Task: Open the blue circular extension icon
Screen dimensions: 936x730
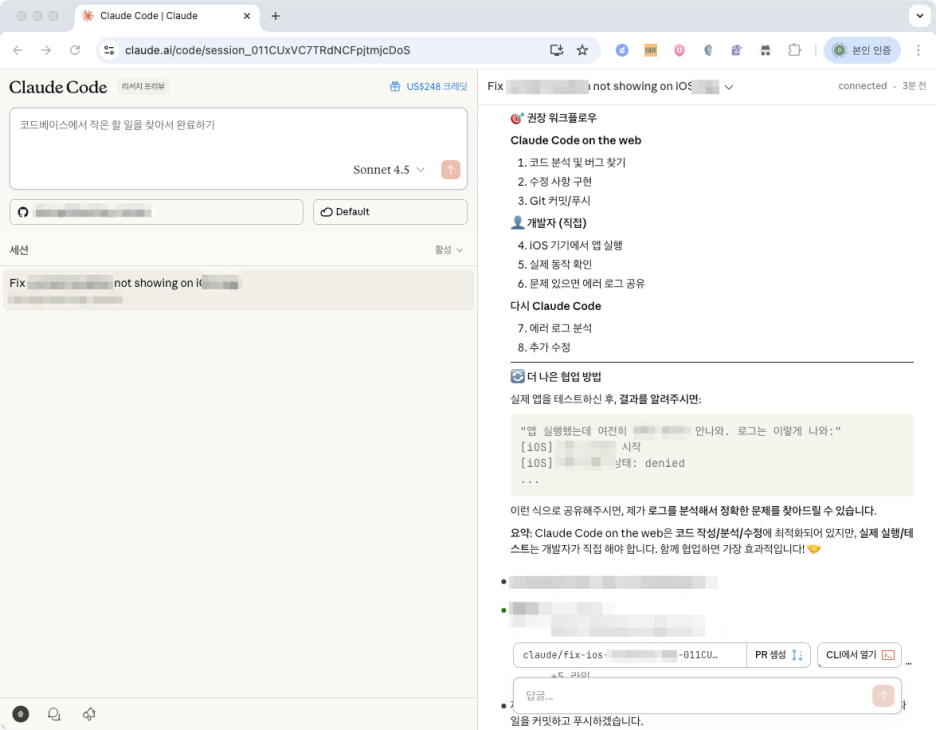Action: pos(622,50)
